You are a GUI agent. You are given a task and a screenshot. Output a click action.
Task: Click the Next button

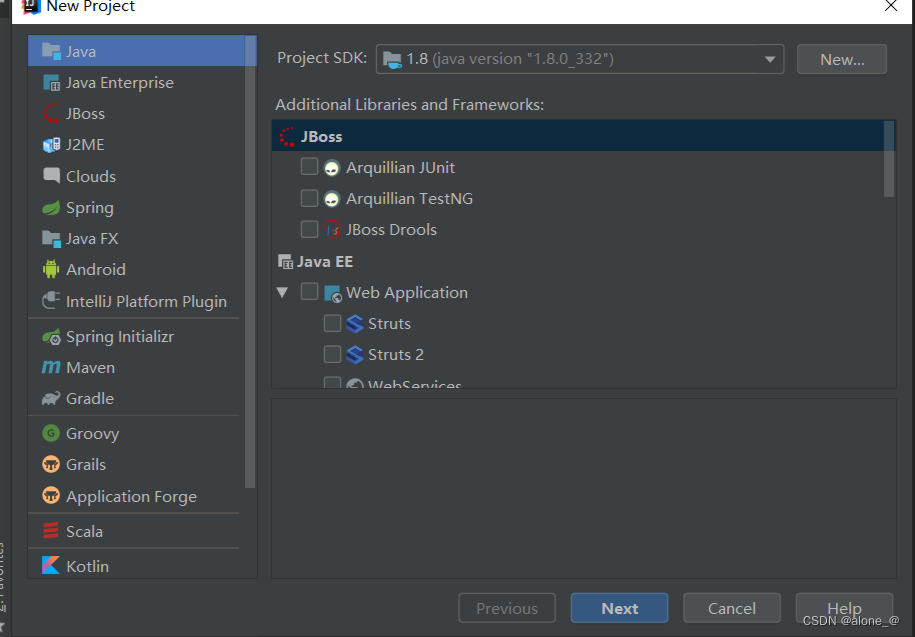(x=619, y=608)
